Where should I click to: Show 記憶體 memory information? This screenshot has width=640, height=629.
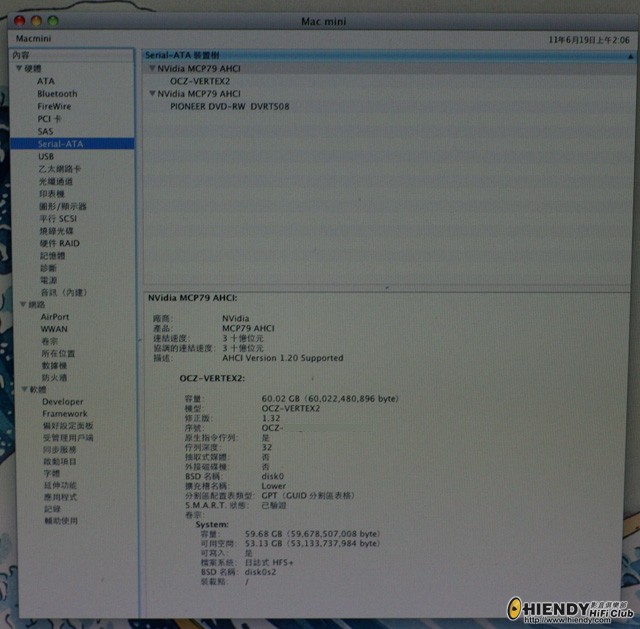(53, 256)
